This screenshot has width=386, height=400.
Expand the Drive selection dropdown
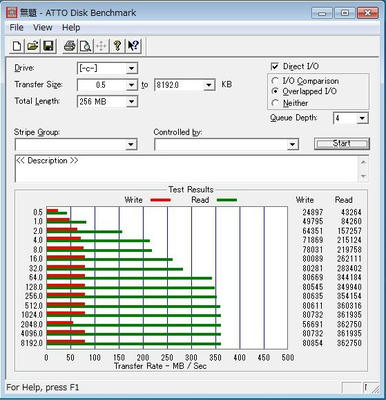point(132,68)
